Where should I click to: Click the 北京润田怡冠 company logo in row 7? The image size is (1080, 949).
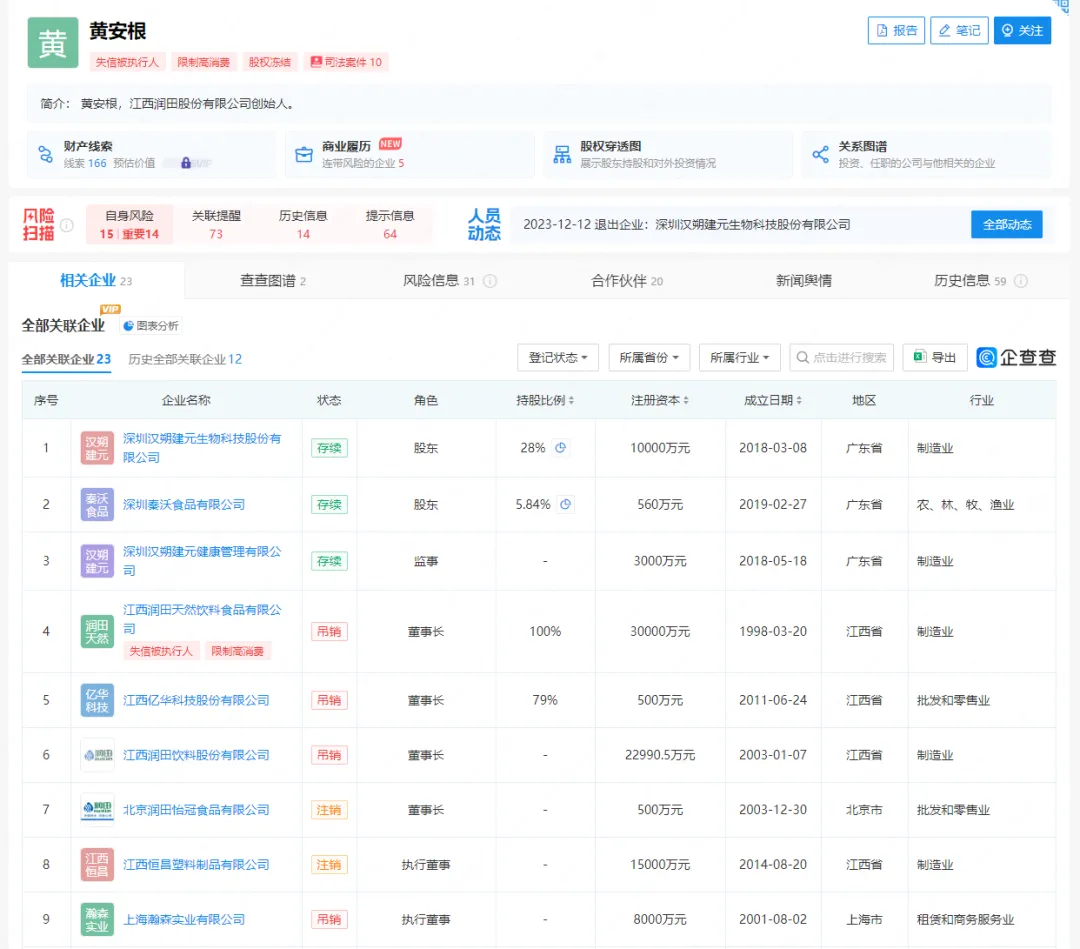(x=97, y=810)
